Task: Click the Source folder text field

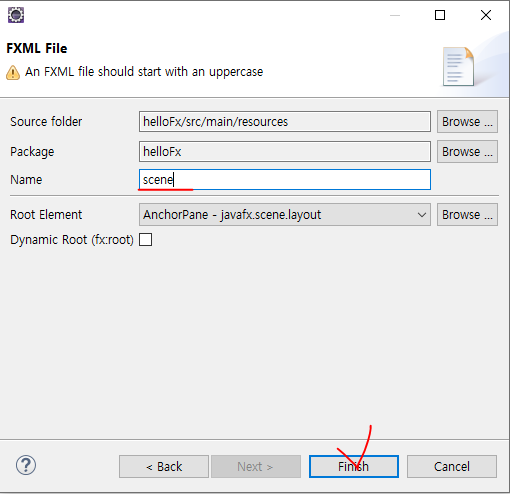Action: (285, 122)
